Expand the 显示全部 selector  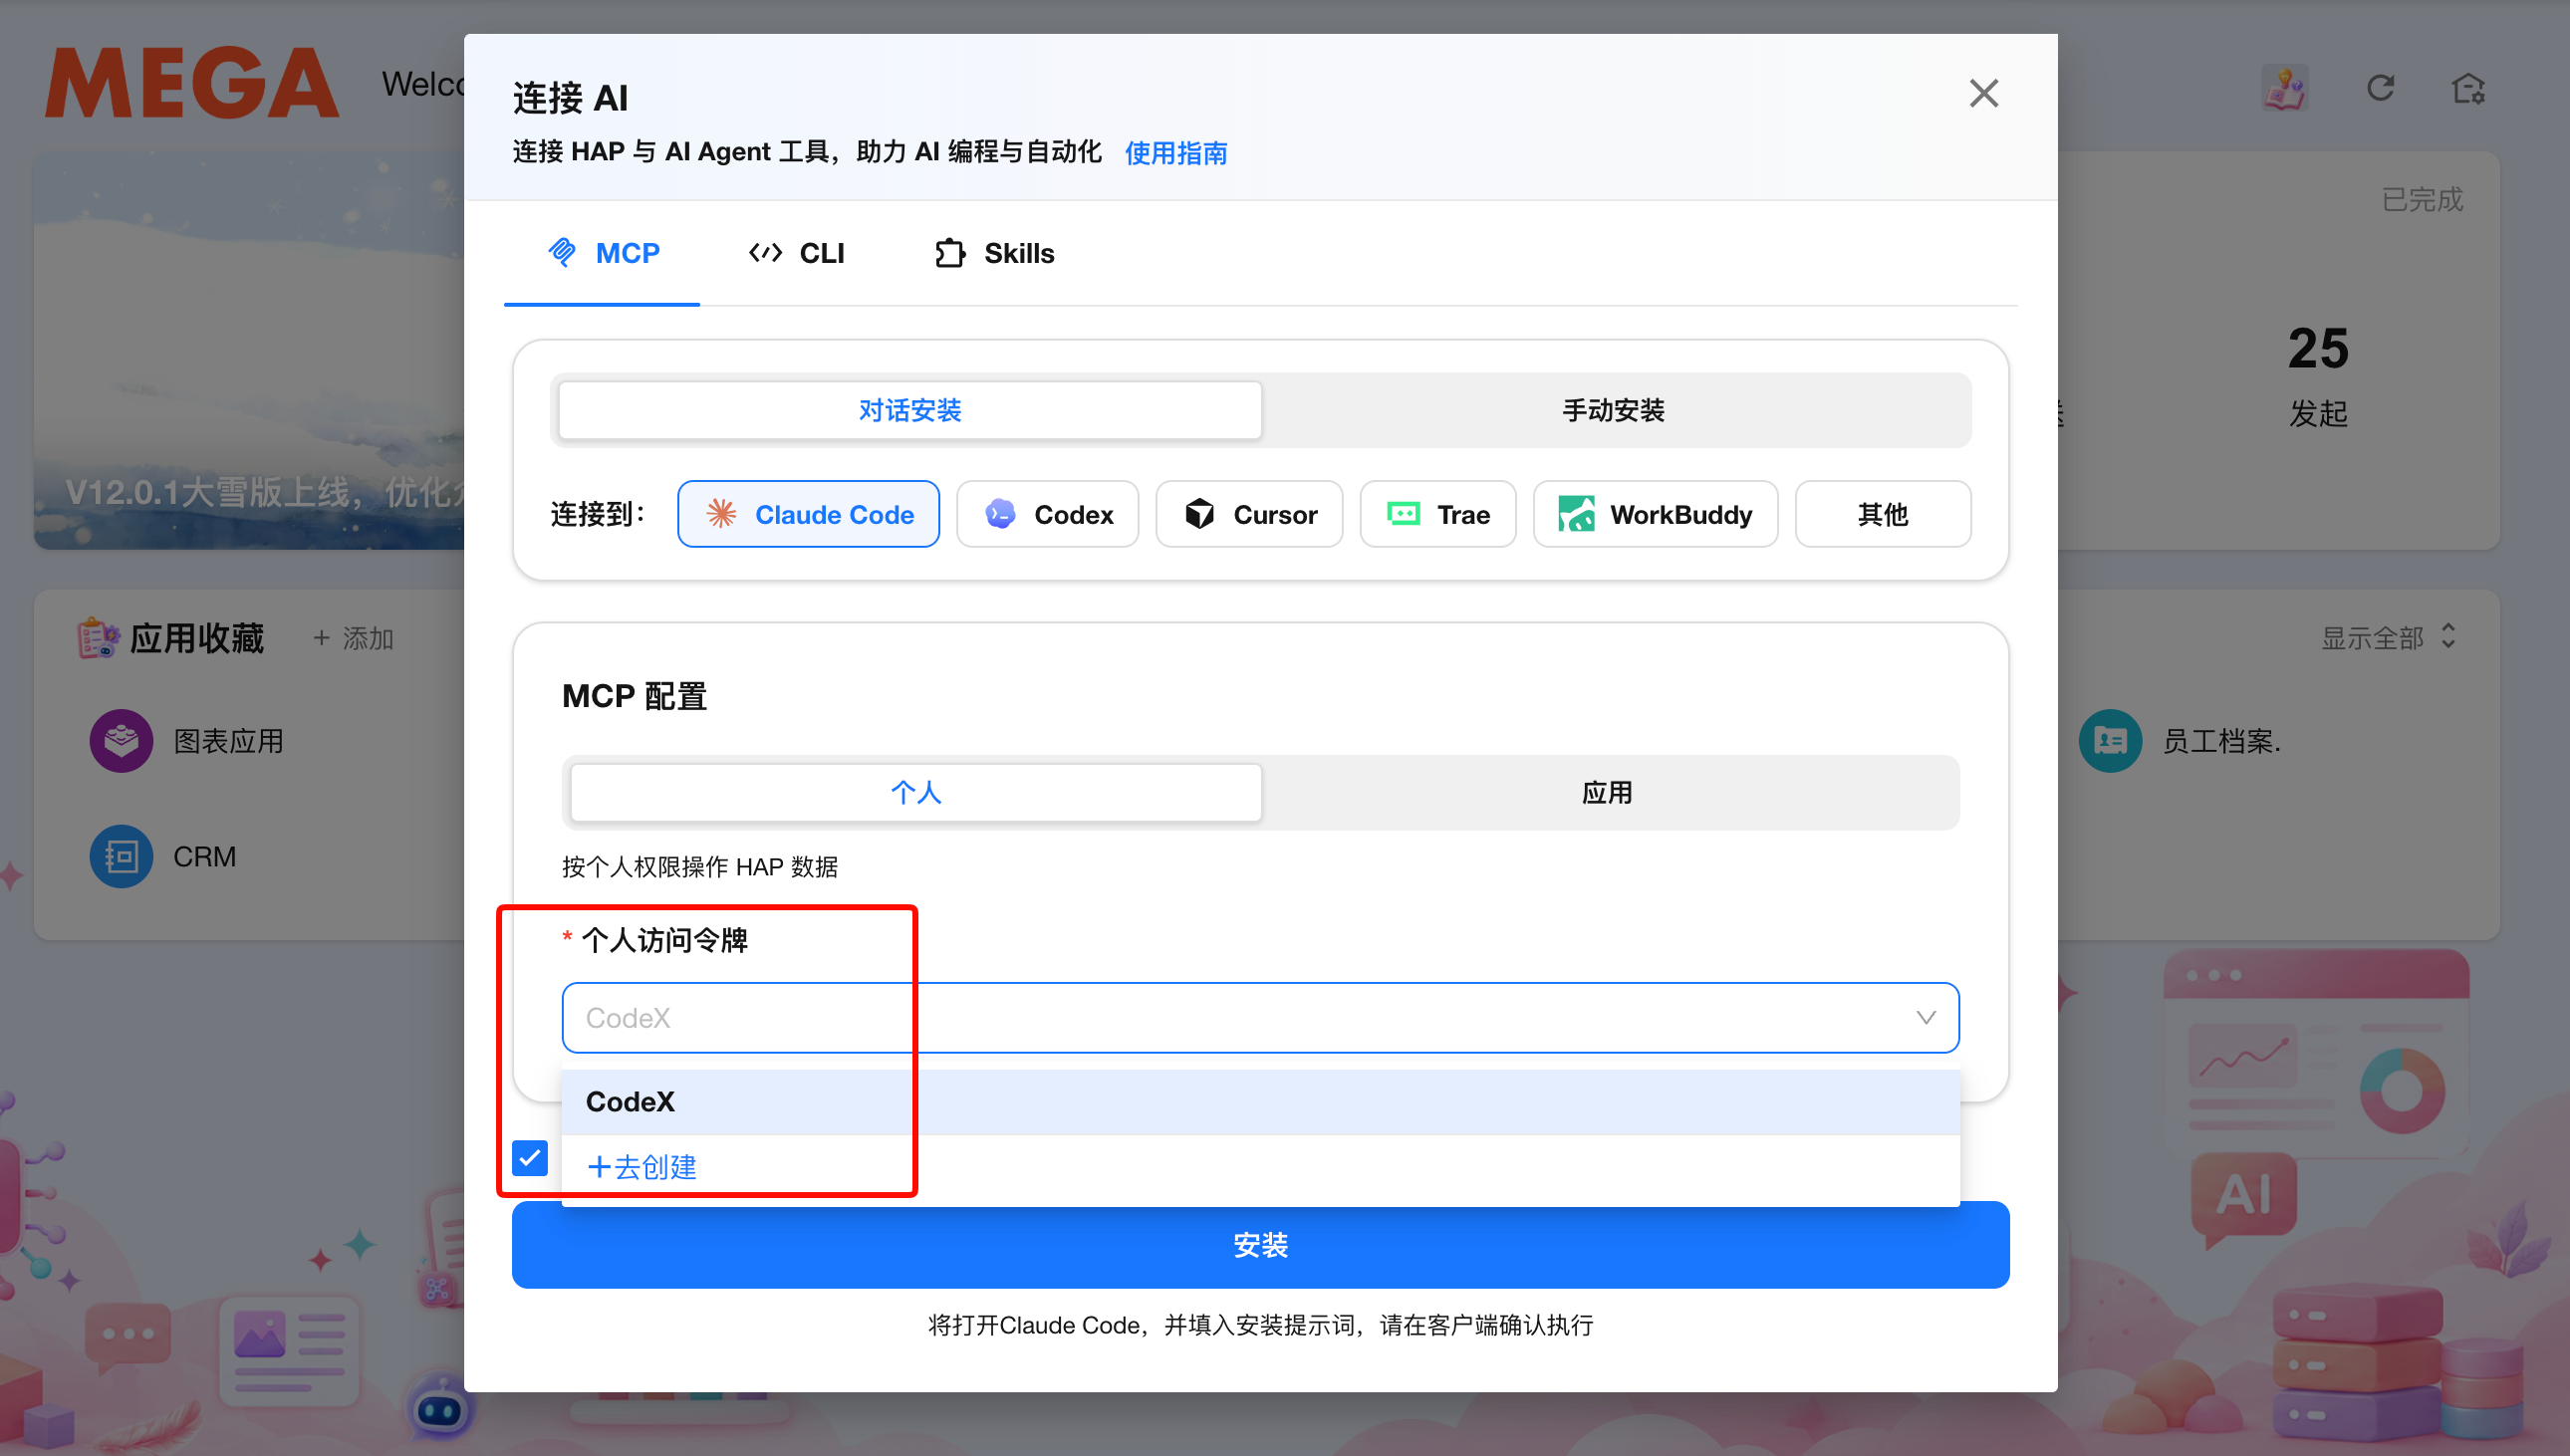click(2388, 637)
